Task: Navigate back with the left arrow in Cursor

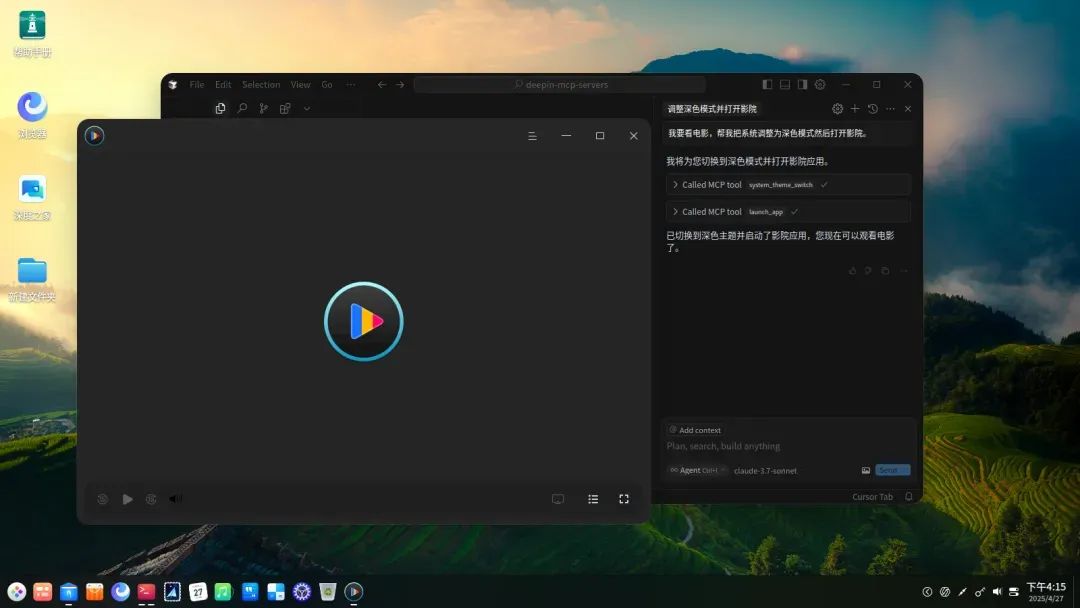Action: [382, 85]
